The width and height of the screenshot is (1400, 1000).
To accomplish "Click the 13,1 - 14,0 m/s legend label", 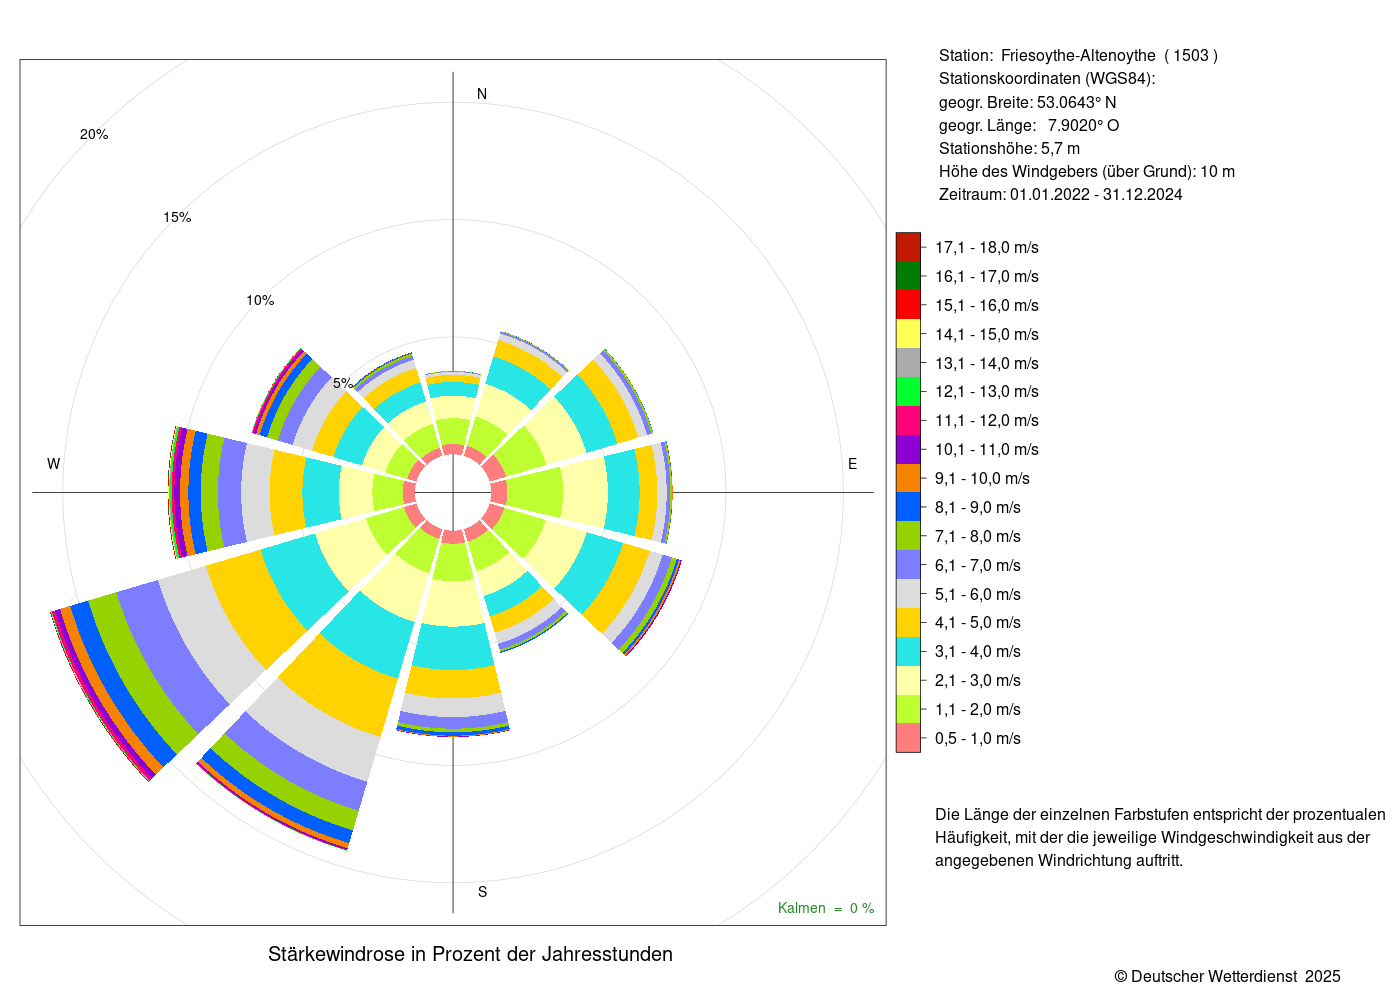I will (x=987, y=363).
